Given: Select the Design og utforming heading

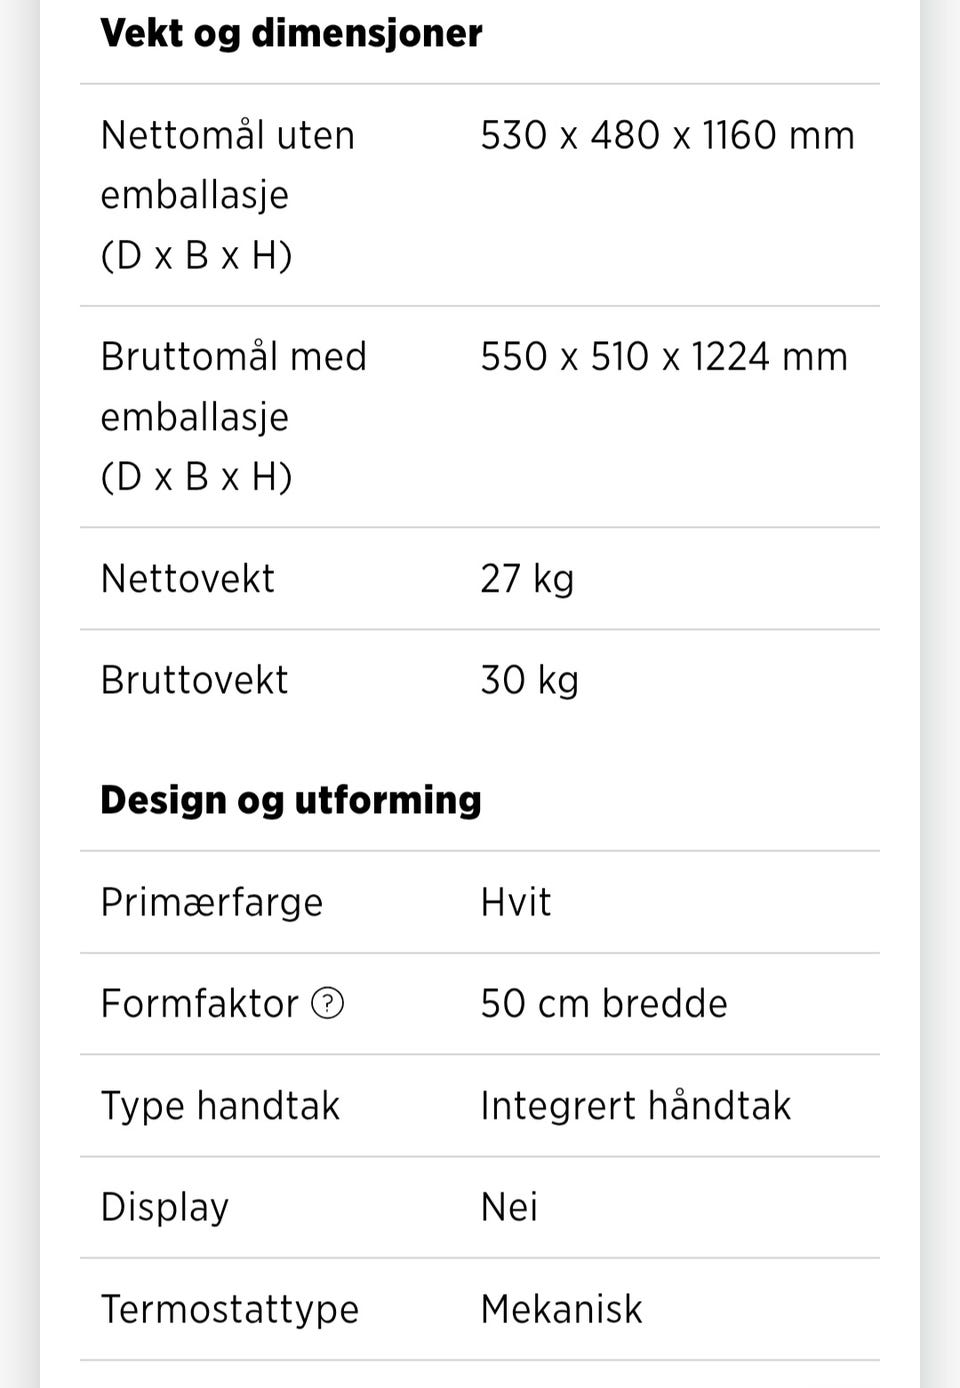Looking at the screenshot, I should point(291,800).
